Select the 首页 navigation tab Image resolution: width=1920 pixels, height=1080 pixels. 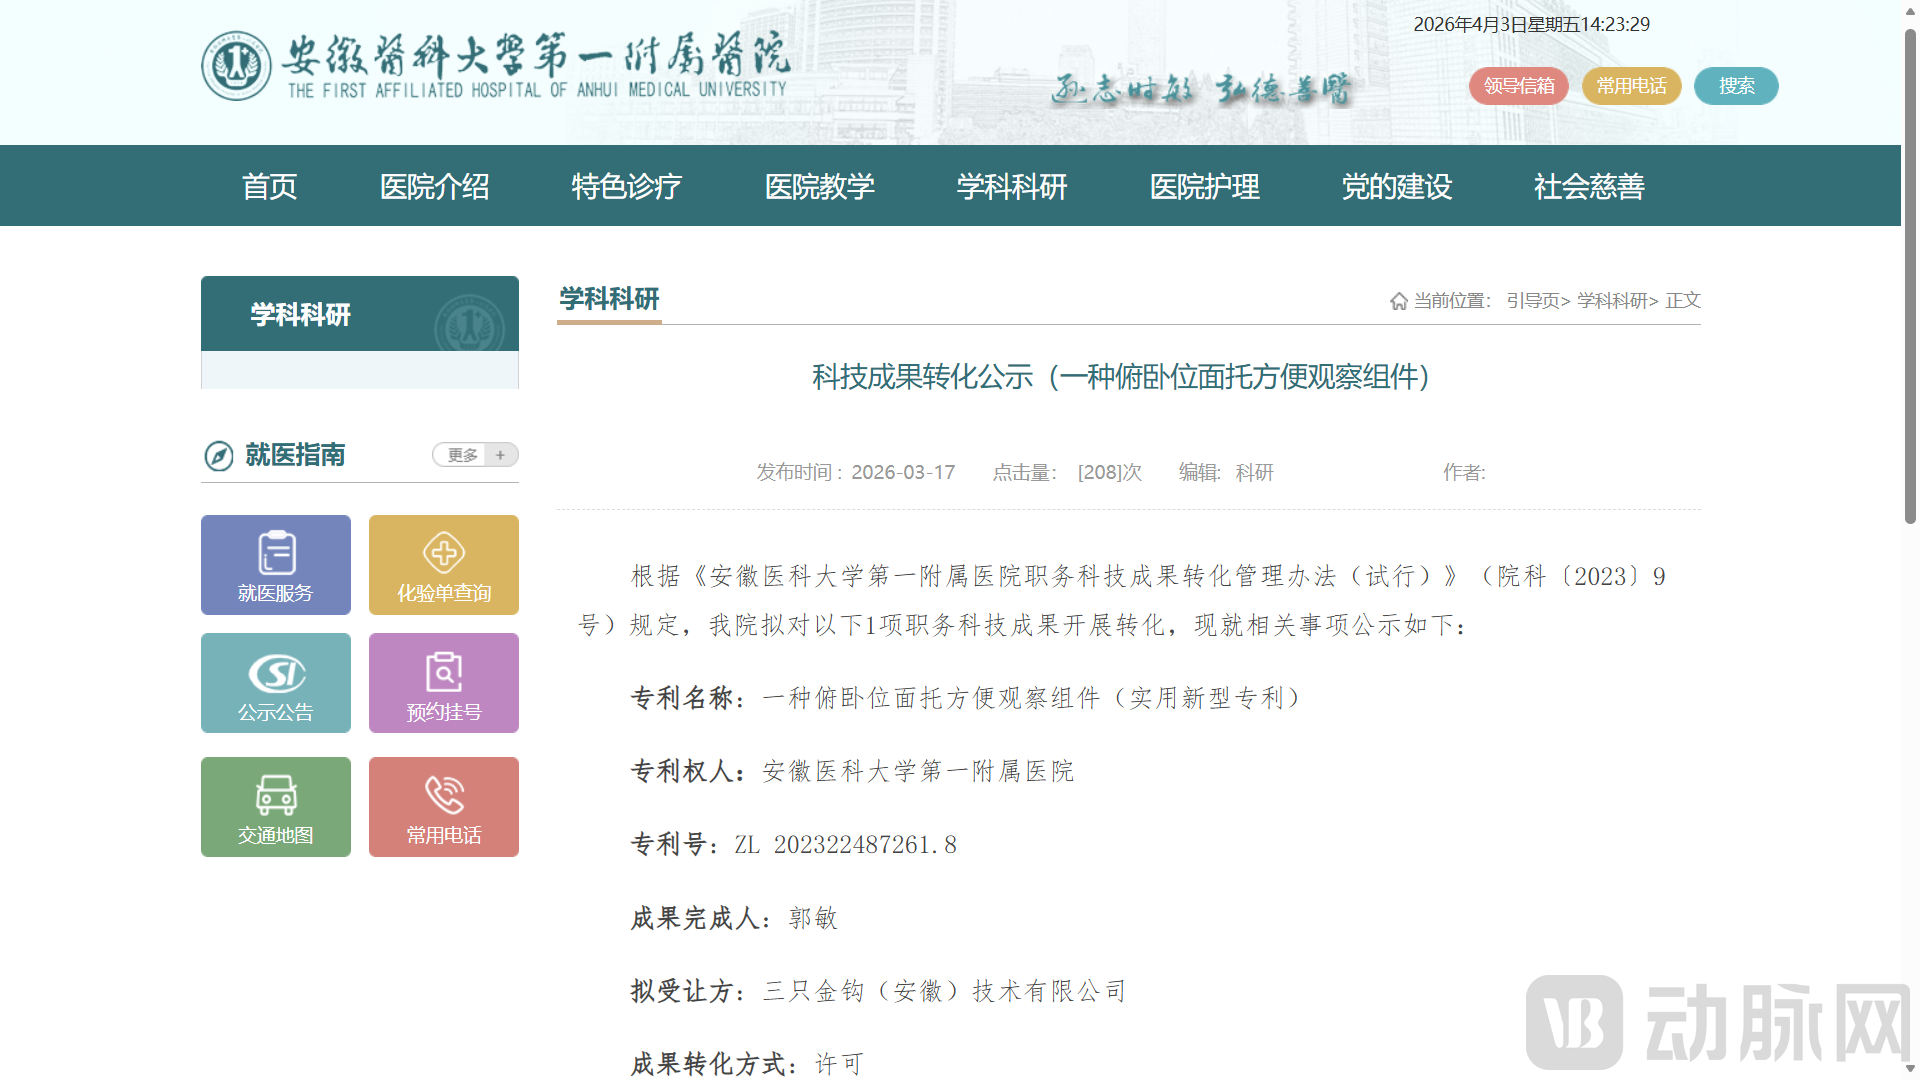coord(269,186)
